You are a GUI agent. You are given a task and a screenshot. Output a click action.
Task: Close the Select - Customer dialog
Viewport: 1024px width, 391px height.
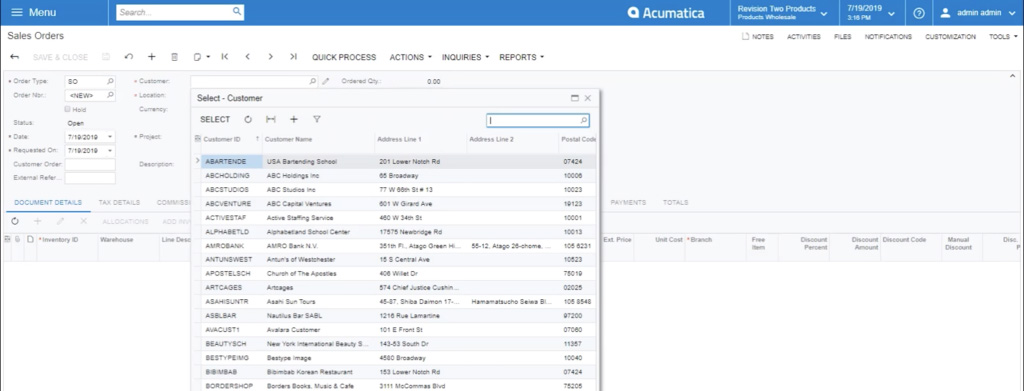pos(588,98)
